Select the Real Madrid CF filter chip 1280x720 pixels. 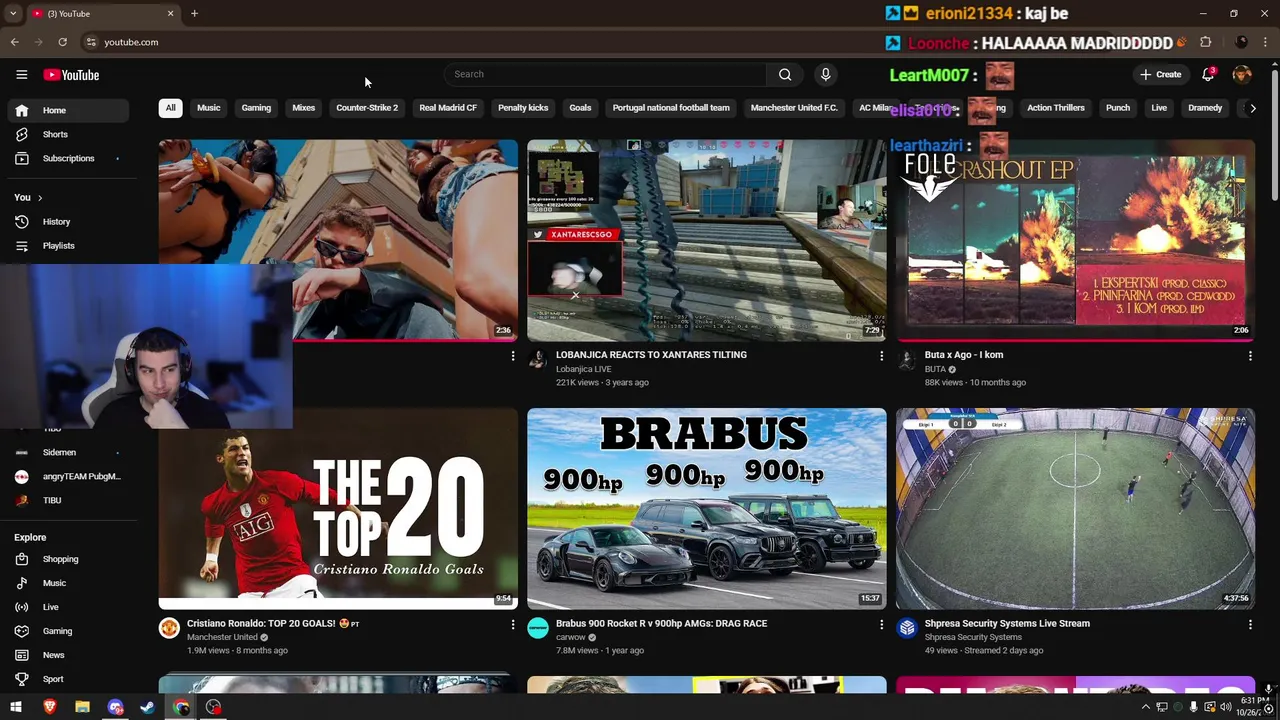[448, 108]
